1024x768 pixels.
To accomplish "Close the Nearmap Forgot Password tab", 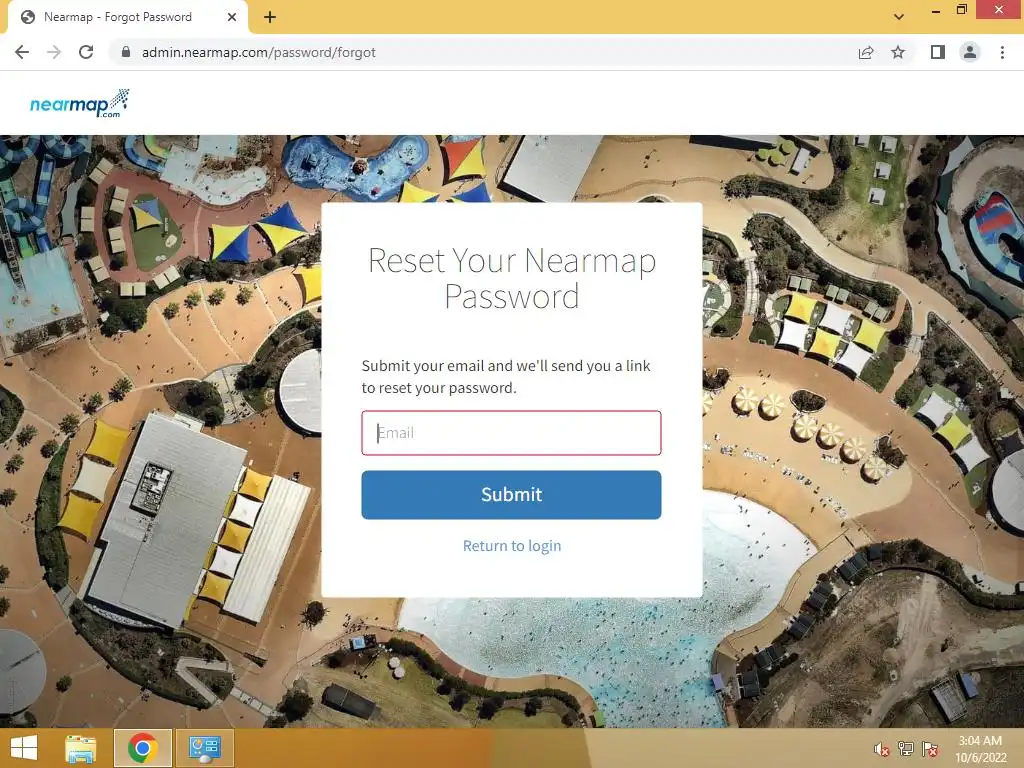I will click(x=232, y=17).
